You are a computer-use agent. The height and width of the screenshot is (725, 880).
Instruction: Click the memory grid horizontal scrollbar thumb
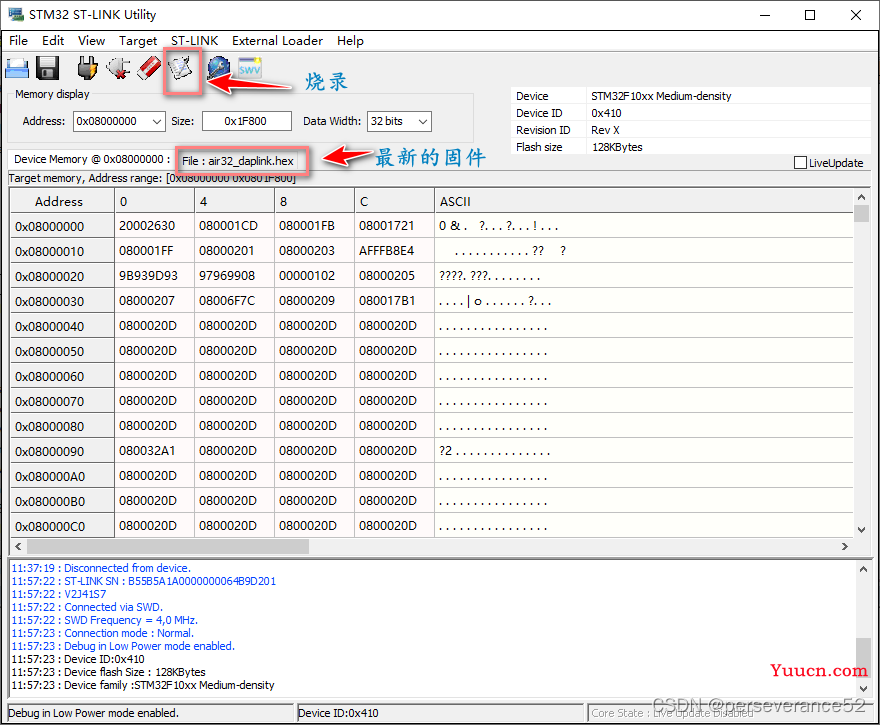pyautogui.click(x=168, y=546)
